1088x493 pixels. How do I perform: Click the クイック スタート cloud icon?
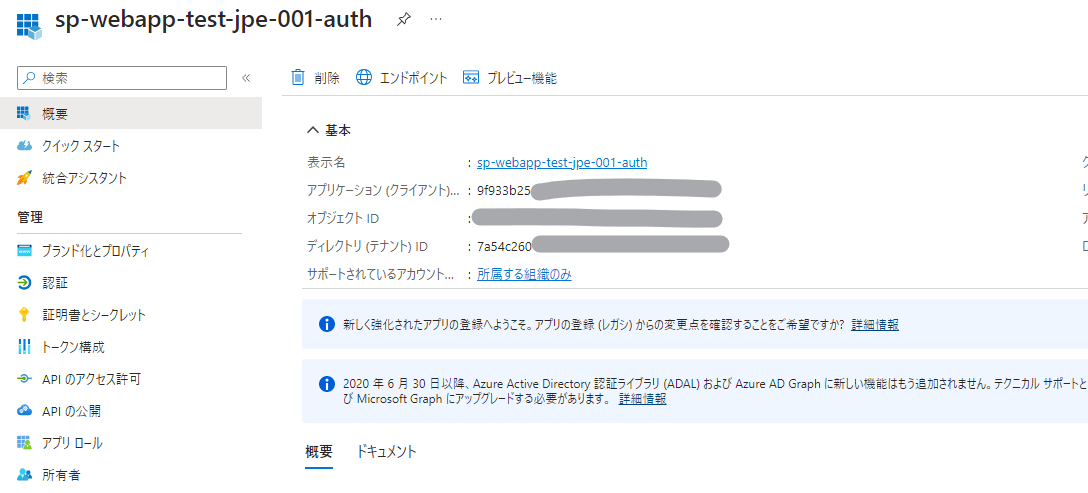tap(24, 146)
